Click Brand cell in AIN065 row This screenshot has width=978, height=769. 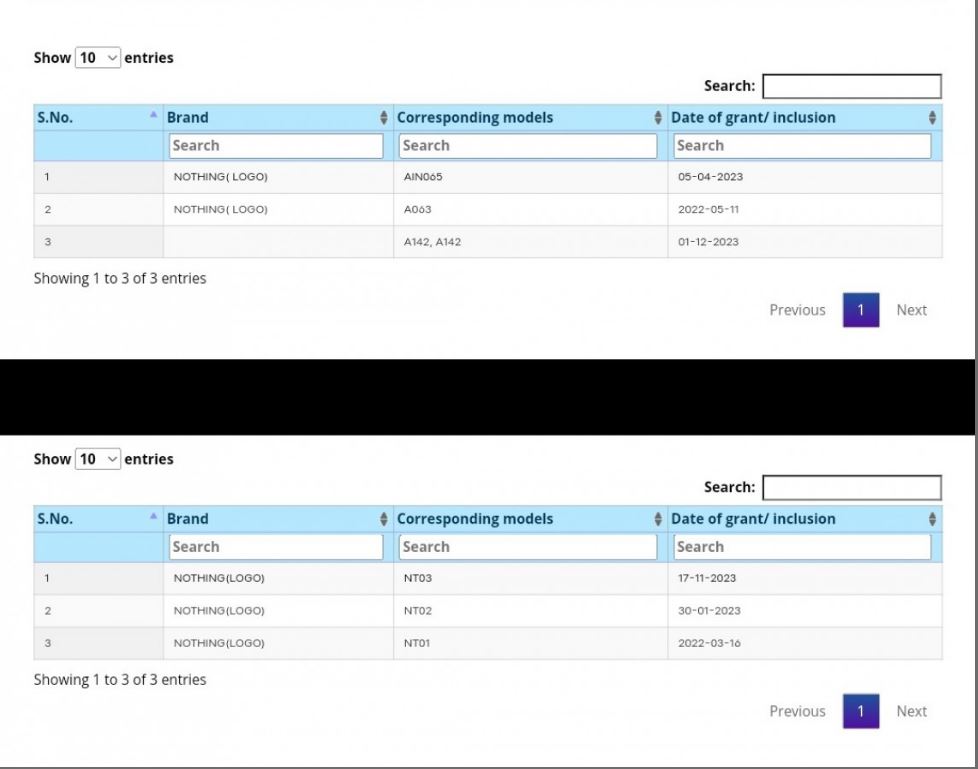click(278, 177)
